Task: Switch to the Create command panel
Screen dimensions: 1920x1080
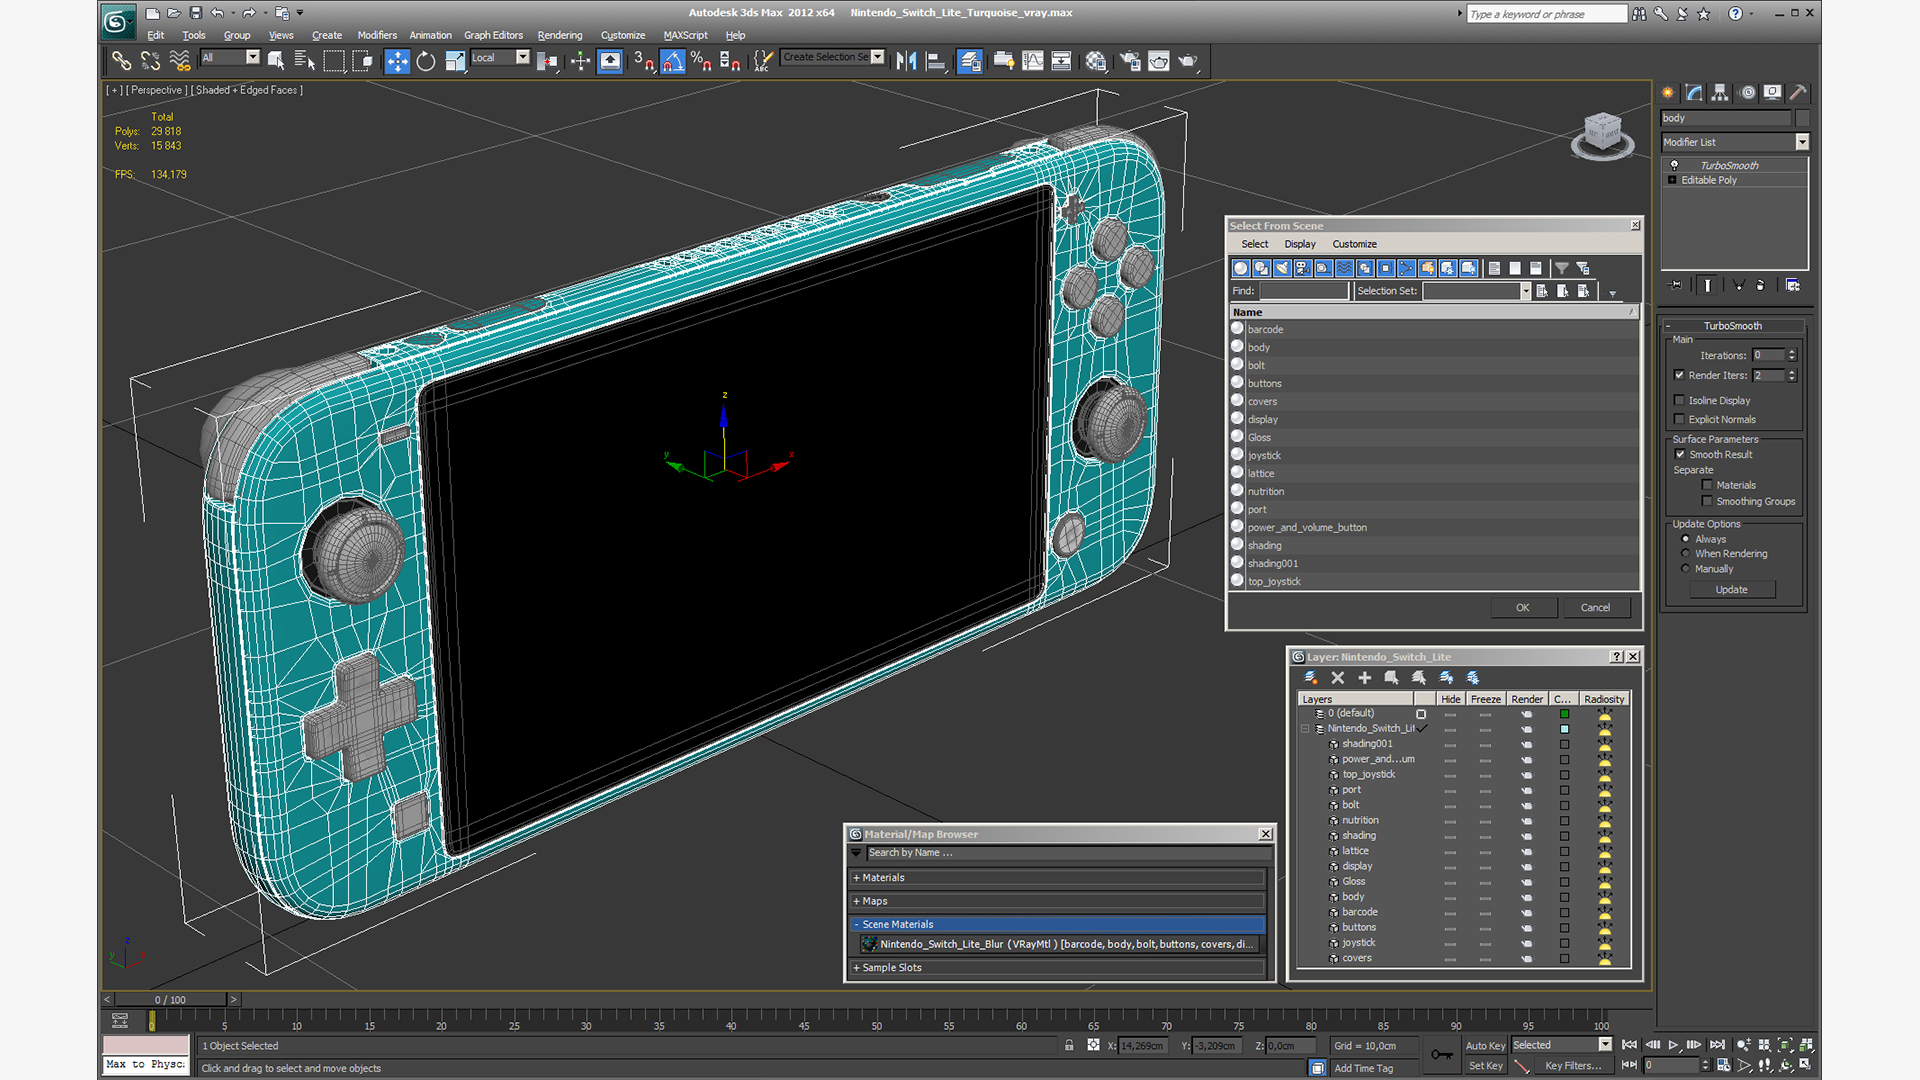Action: tap(1668, 92)
